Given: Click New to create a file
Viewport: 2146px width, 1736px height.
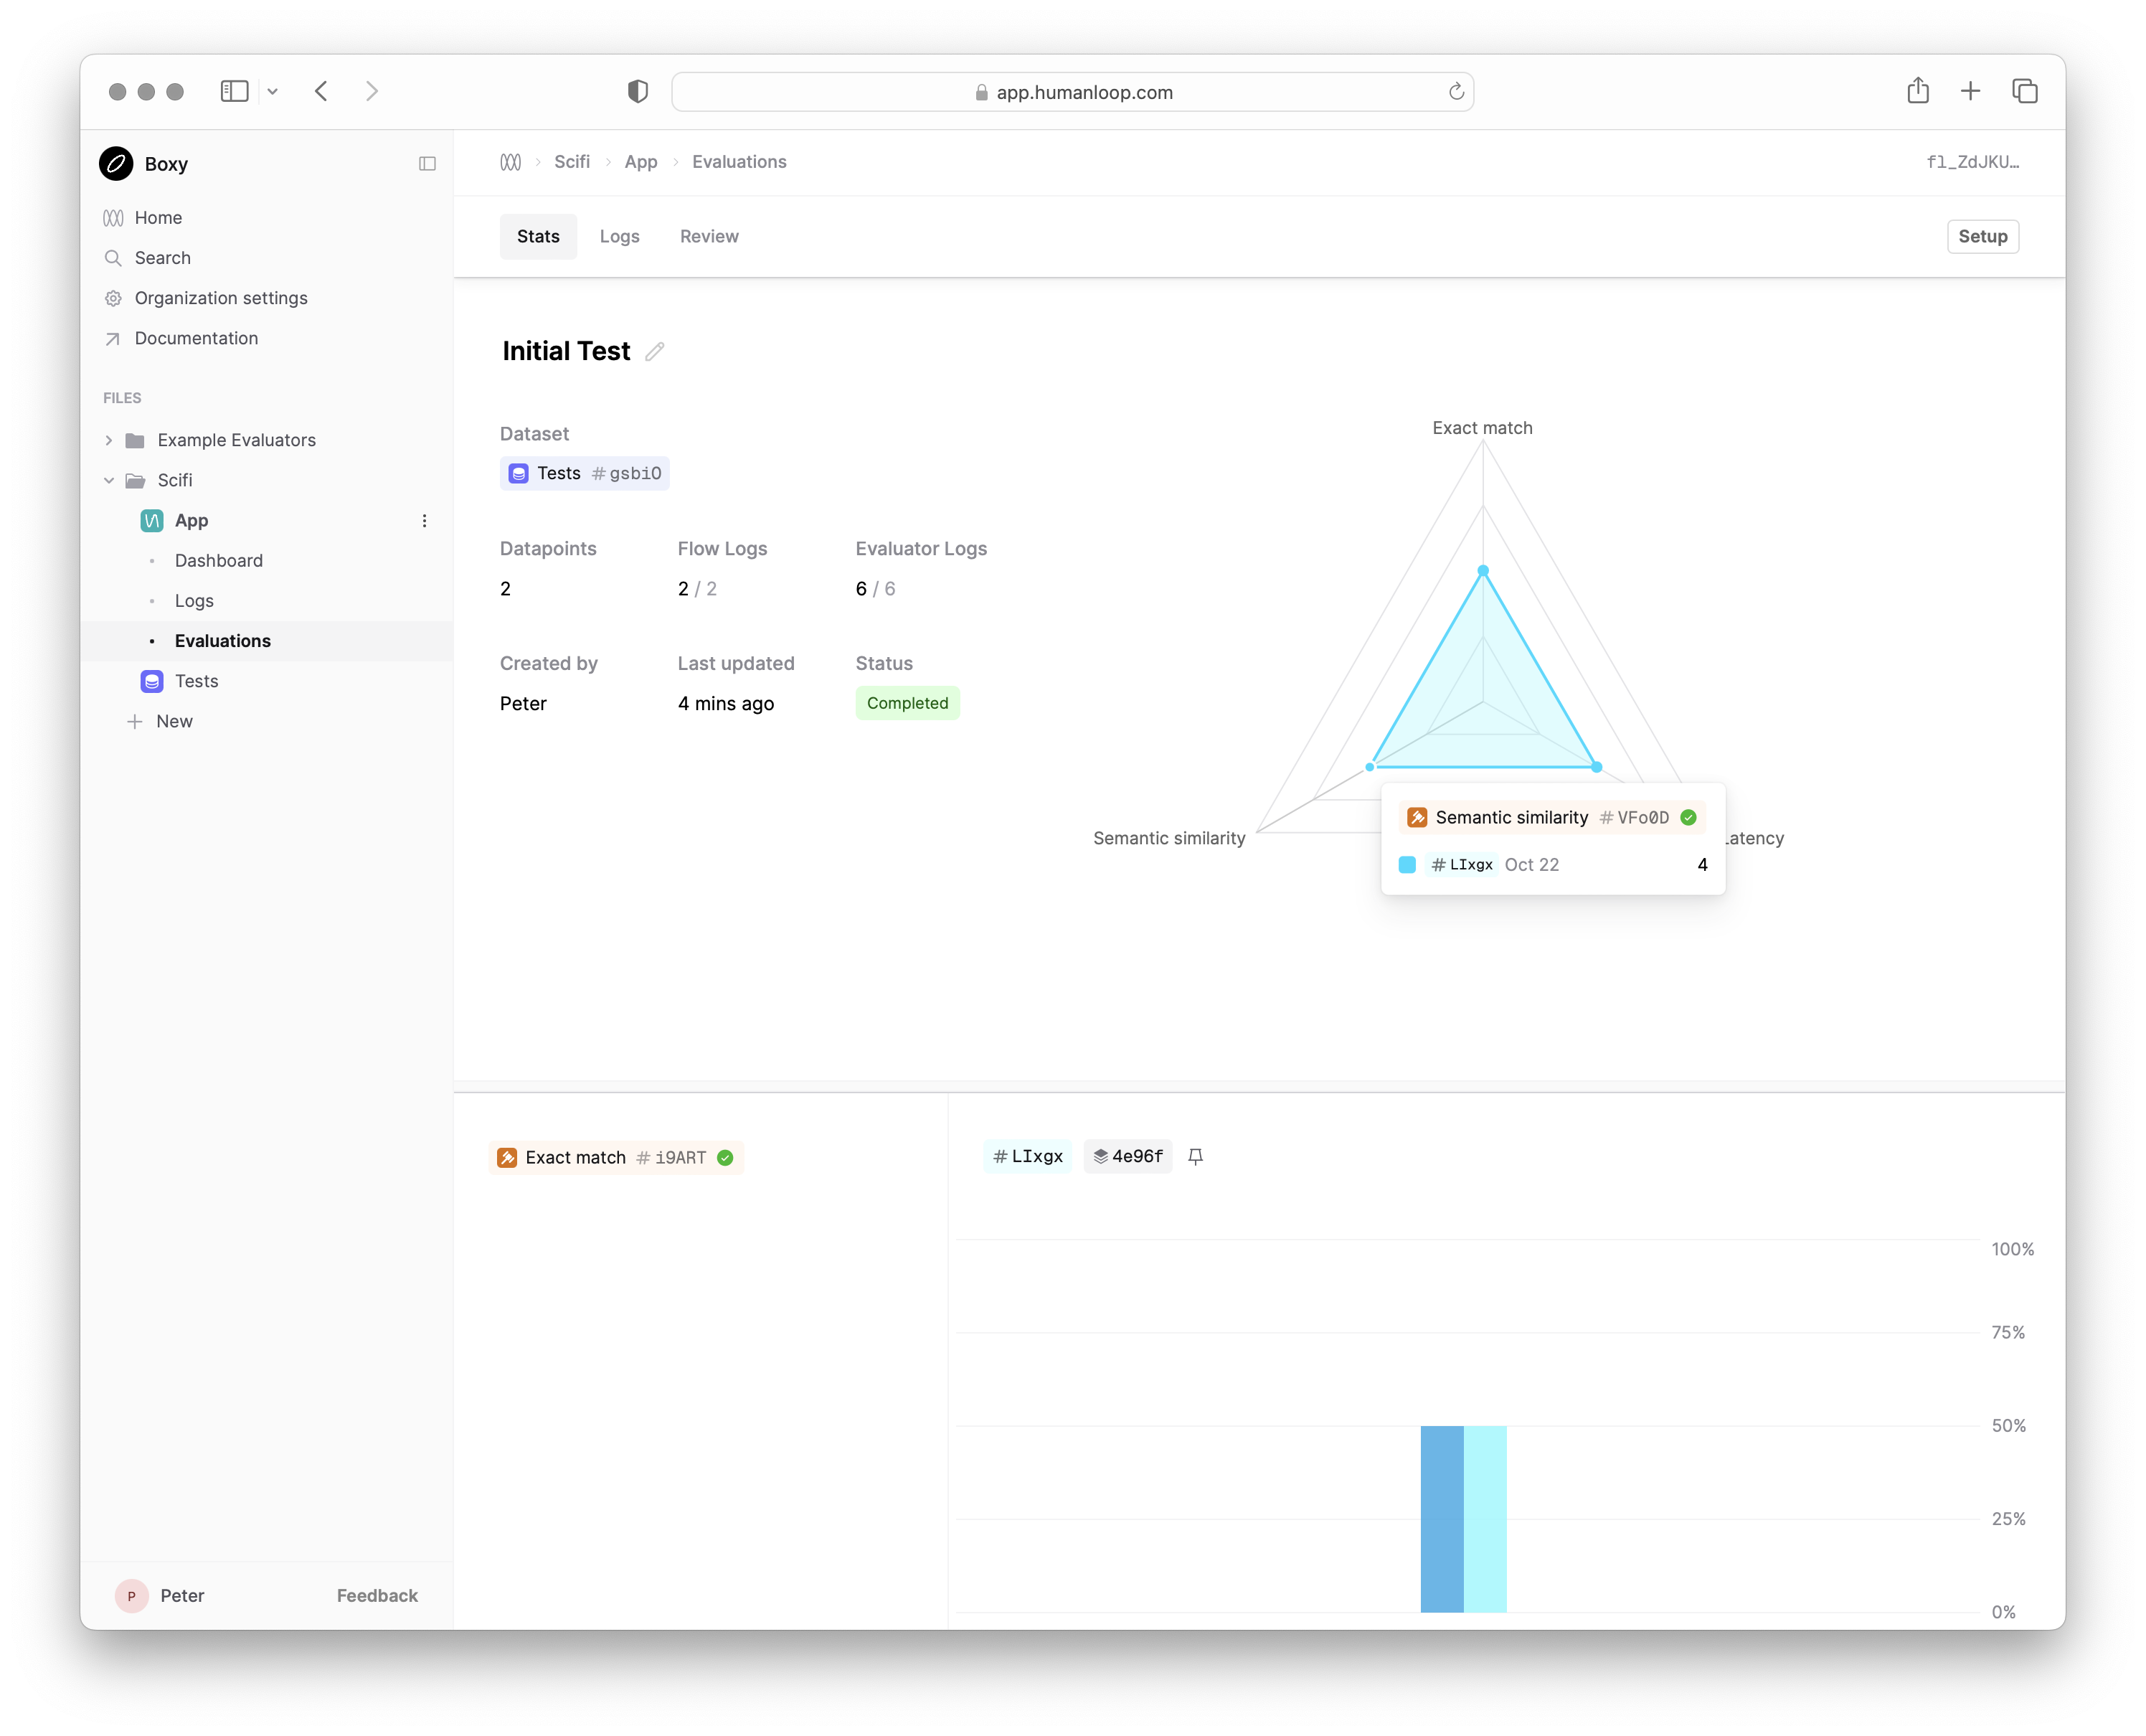Looking at the screenshot, I should 174,721.
